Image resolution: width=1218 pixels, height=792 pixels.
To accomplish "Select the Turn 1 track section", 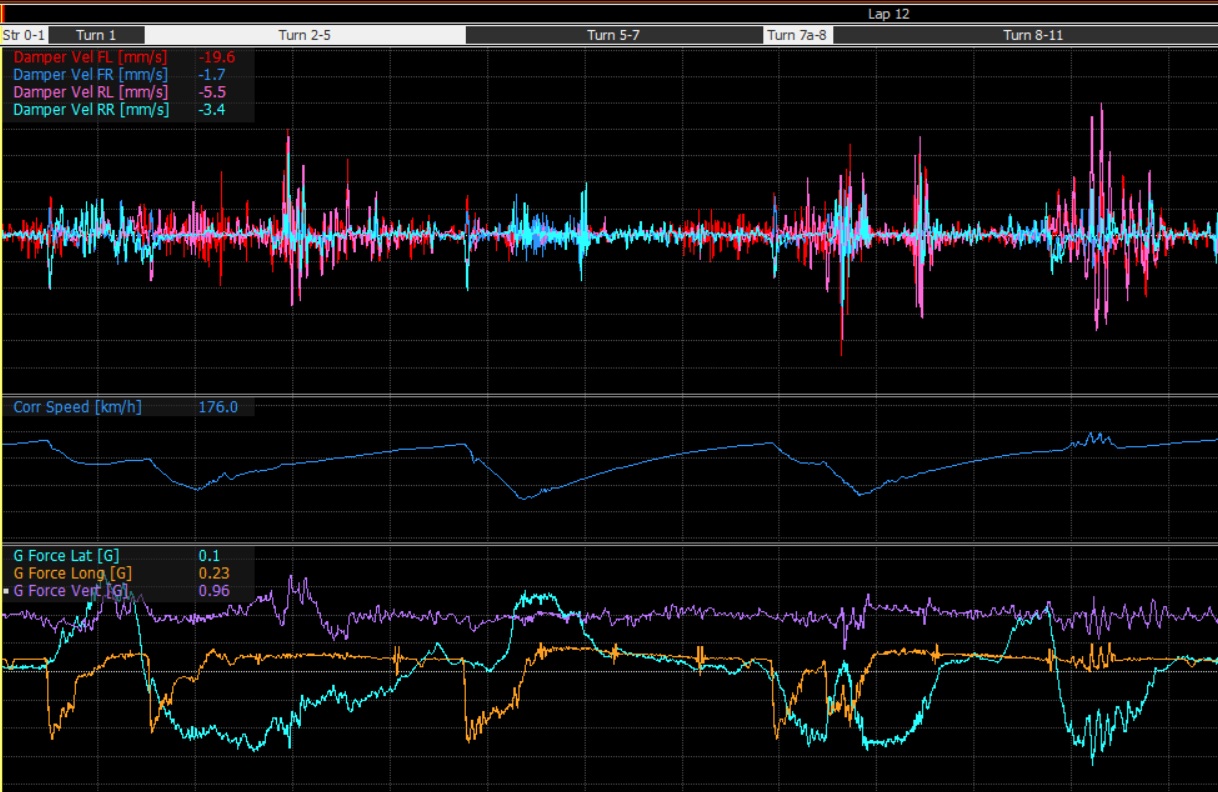I will coord(96,35).
